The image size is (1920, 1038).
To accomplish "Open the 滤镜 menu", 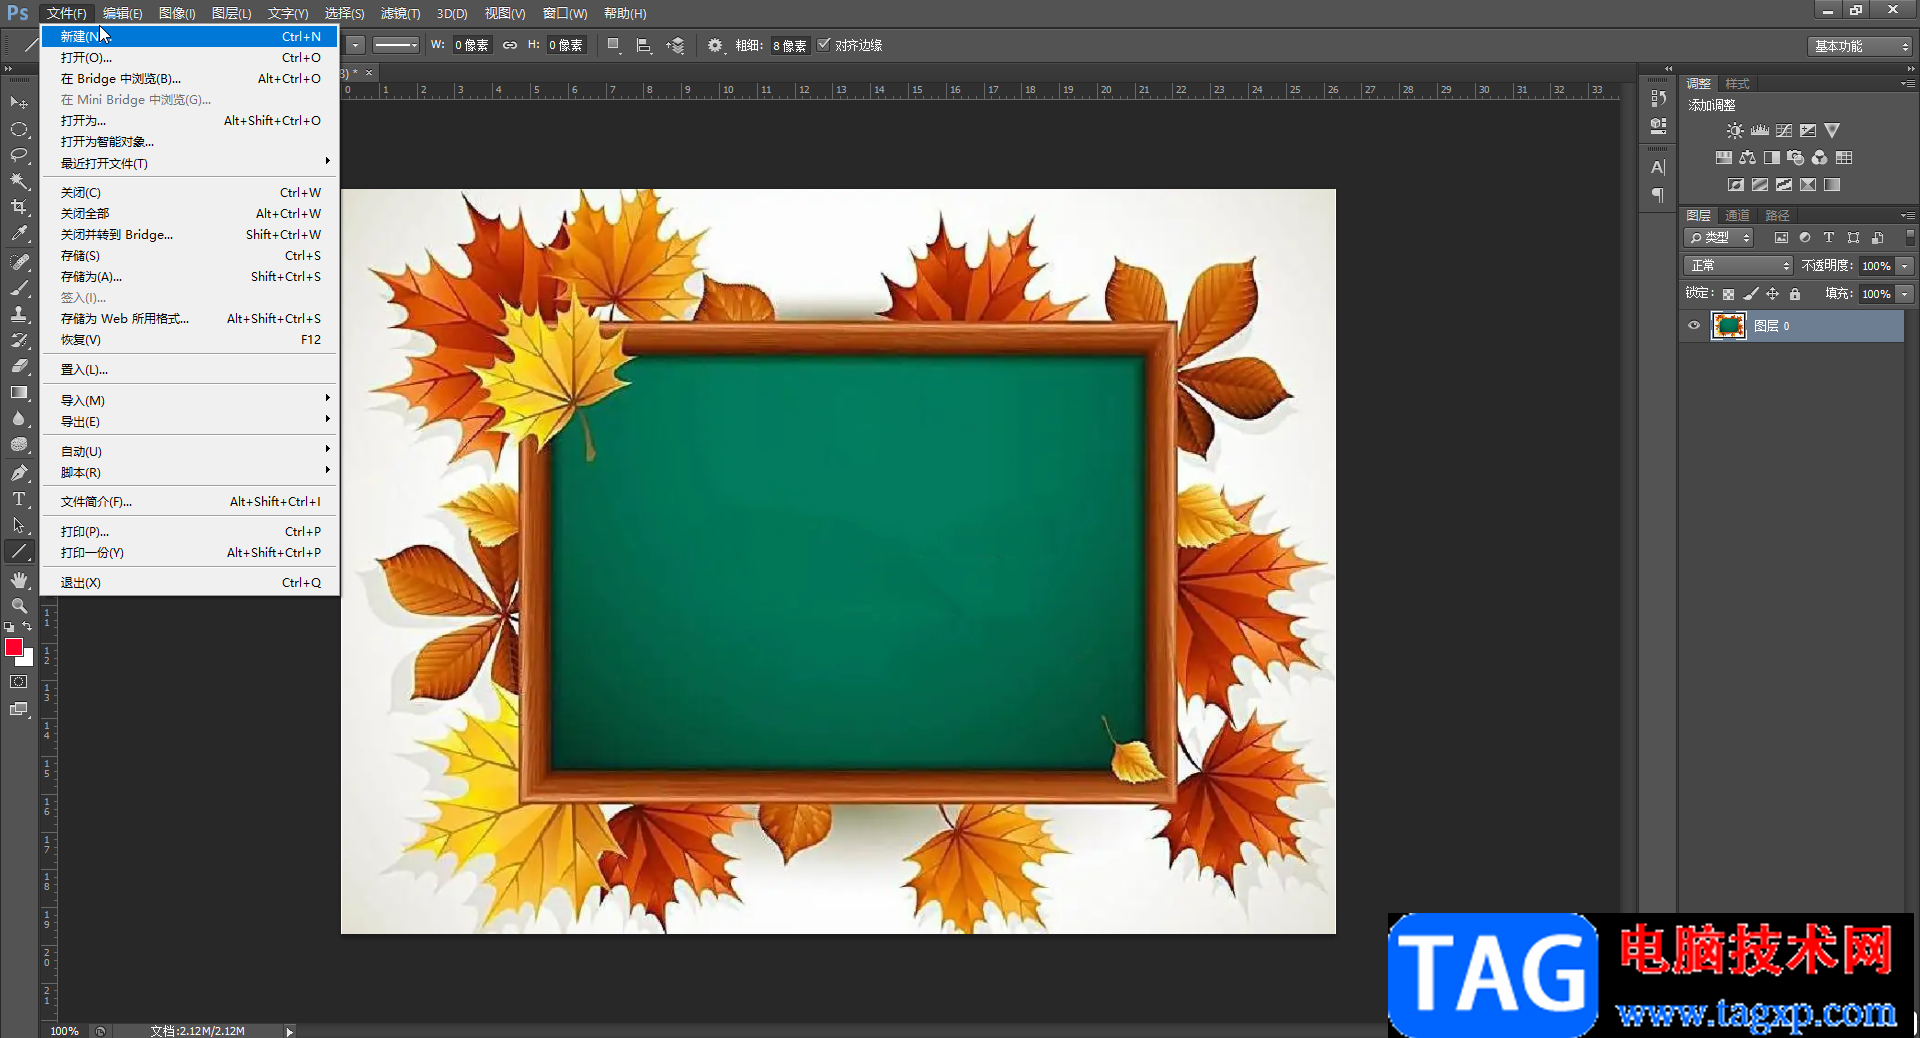I will (x=400, y=13).
